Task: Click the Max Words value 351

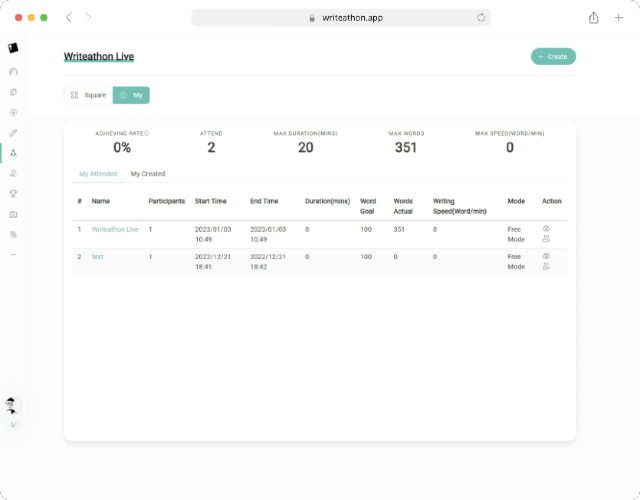Action: click(x=406, y=147)
